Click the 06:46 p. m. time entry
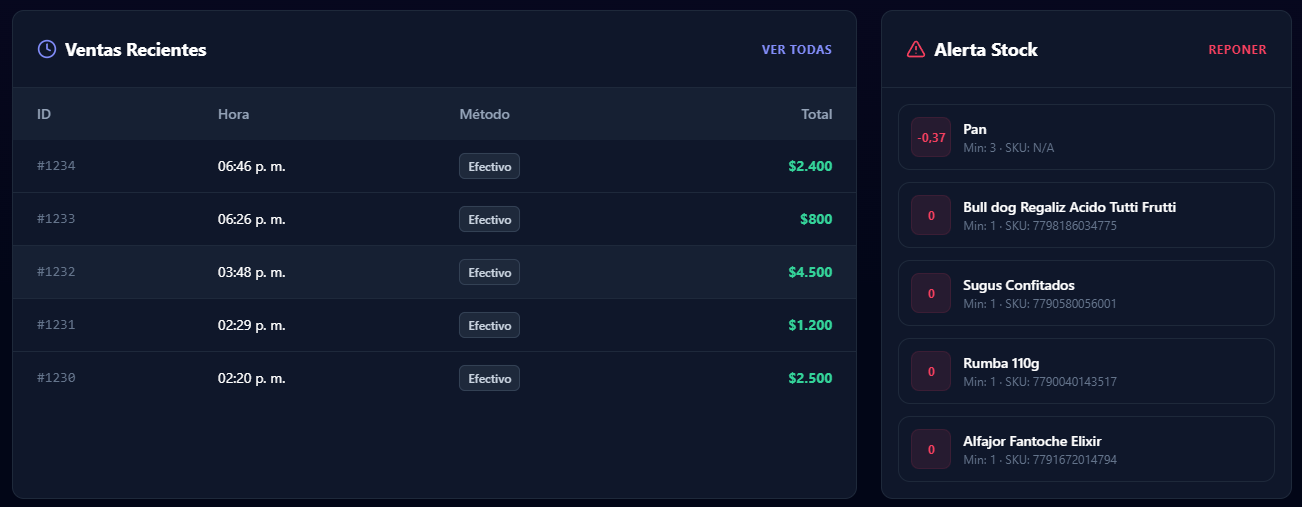Image resolution: width=1302 pixels, height=507 pixels. (252, 166)
